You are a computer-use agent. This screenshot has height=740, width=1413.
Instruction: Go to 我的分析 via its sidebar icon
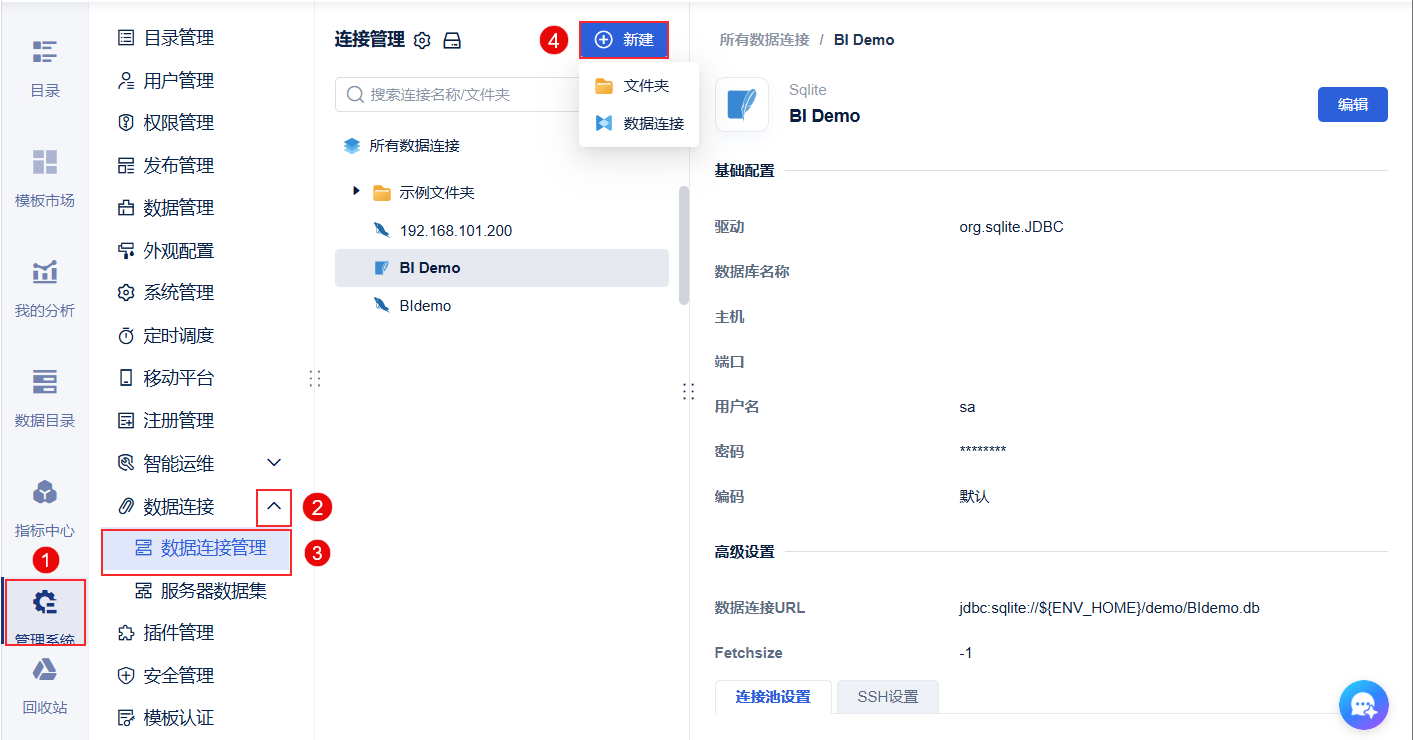44,287
